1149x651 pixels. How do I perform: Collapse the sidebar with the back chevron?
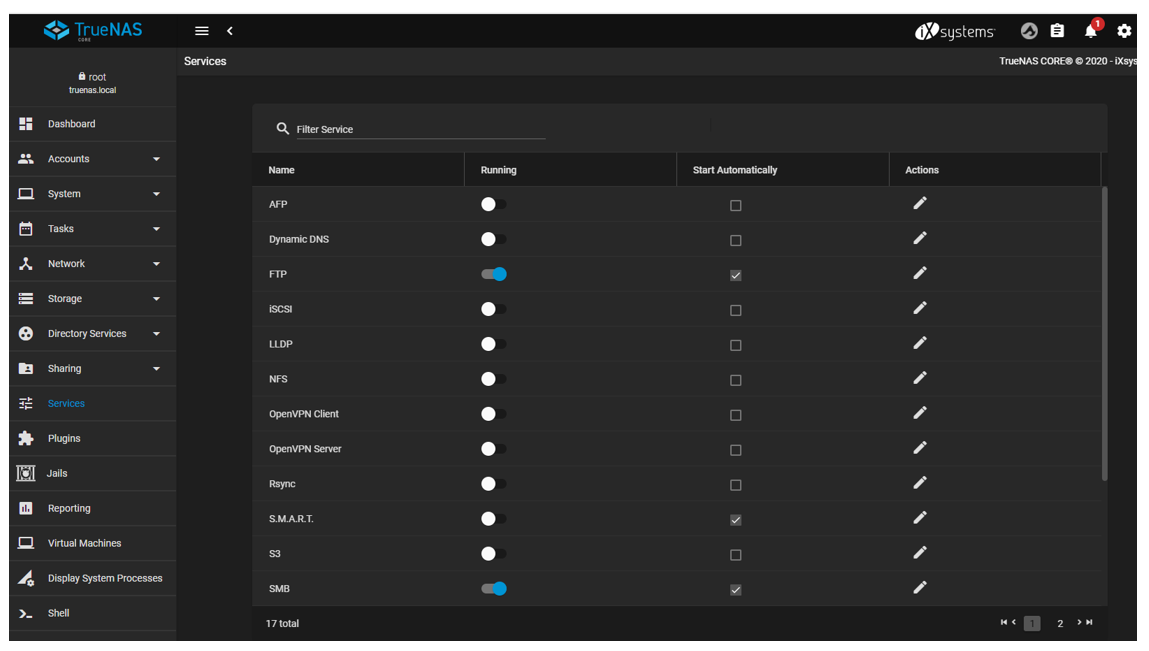pyautogui.click(x=230, y=31)
